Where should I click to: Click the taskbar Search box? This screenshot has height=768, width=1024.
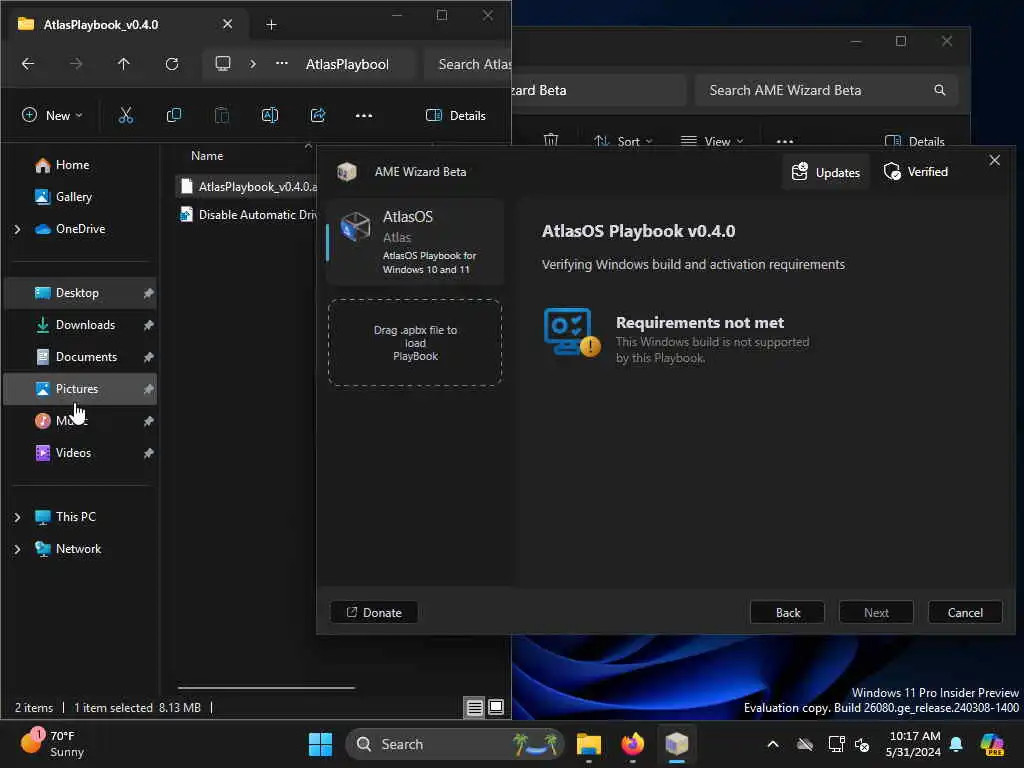tap(455, 744)
